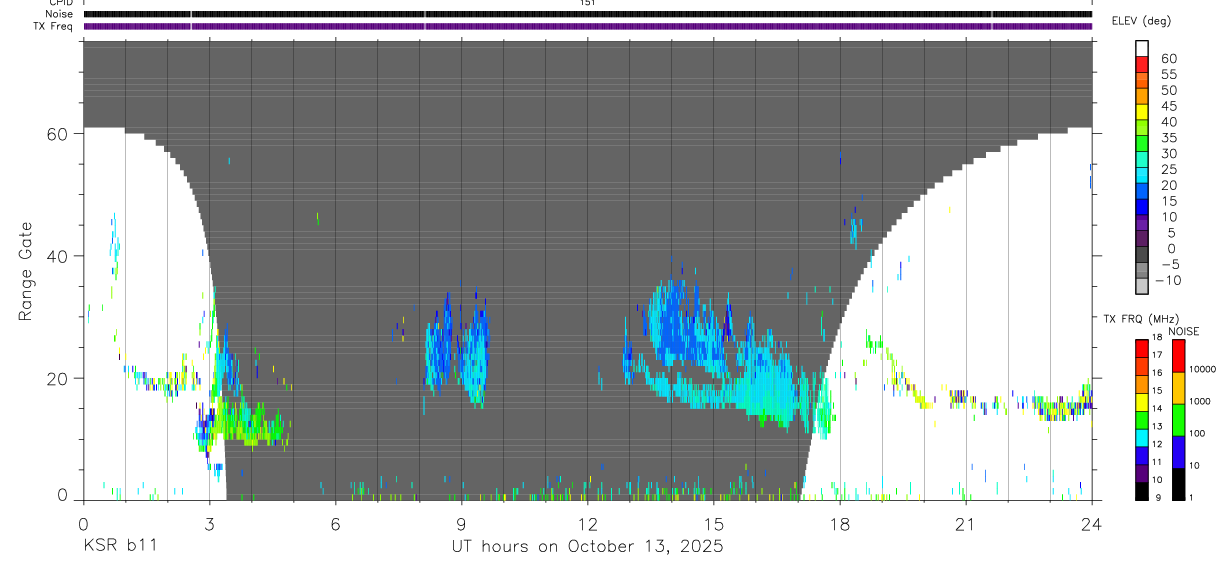
Task: Click the 'TX FRQ (MHz)' legend title
Action: point(1141,318)
